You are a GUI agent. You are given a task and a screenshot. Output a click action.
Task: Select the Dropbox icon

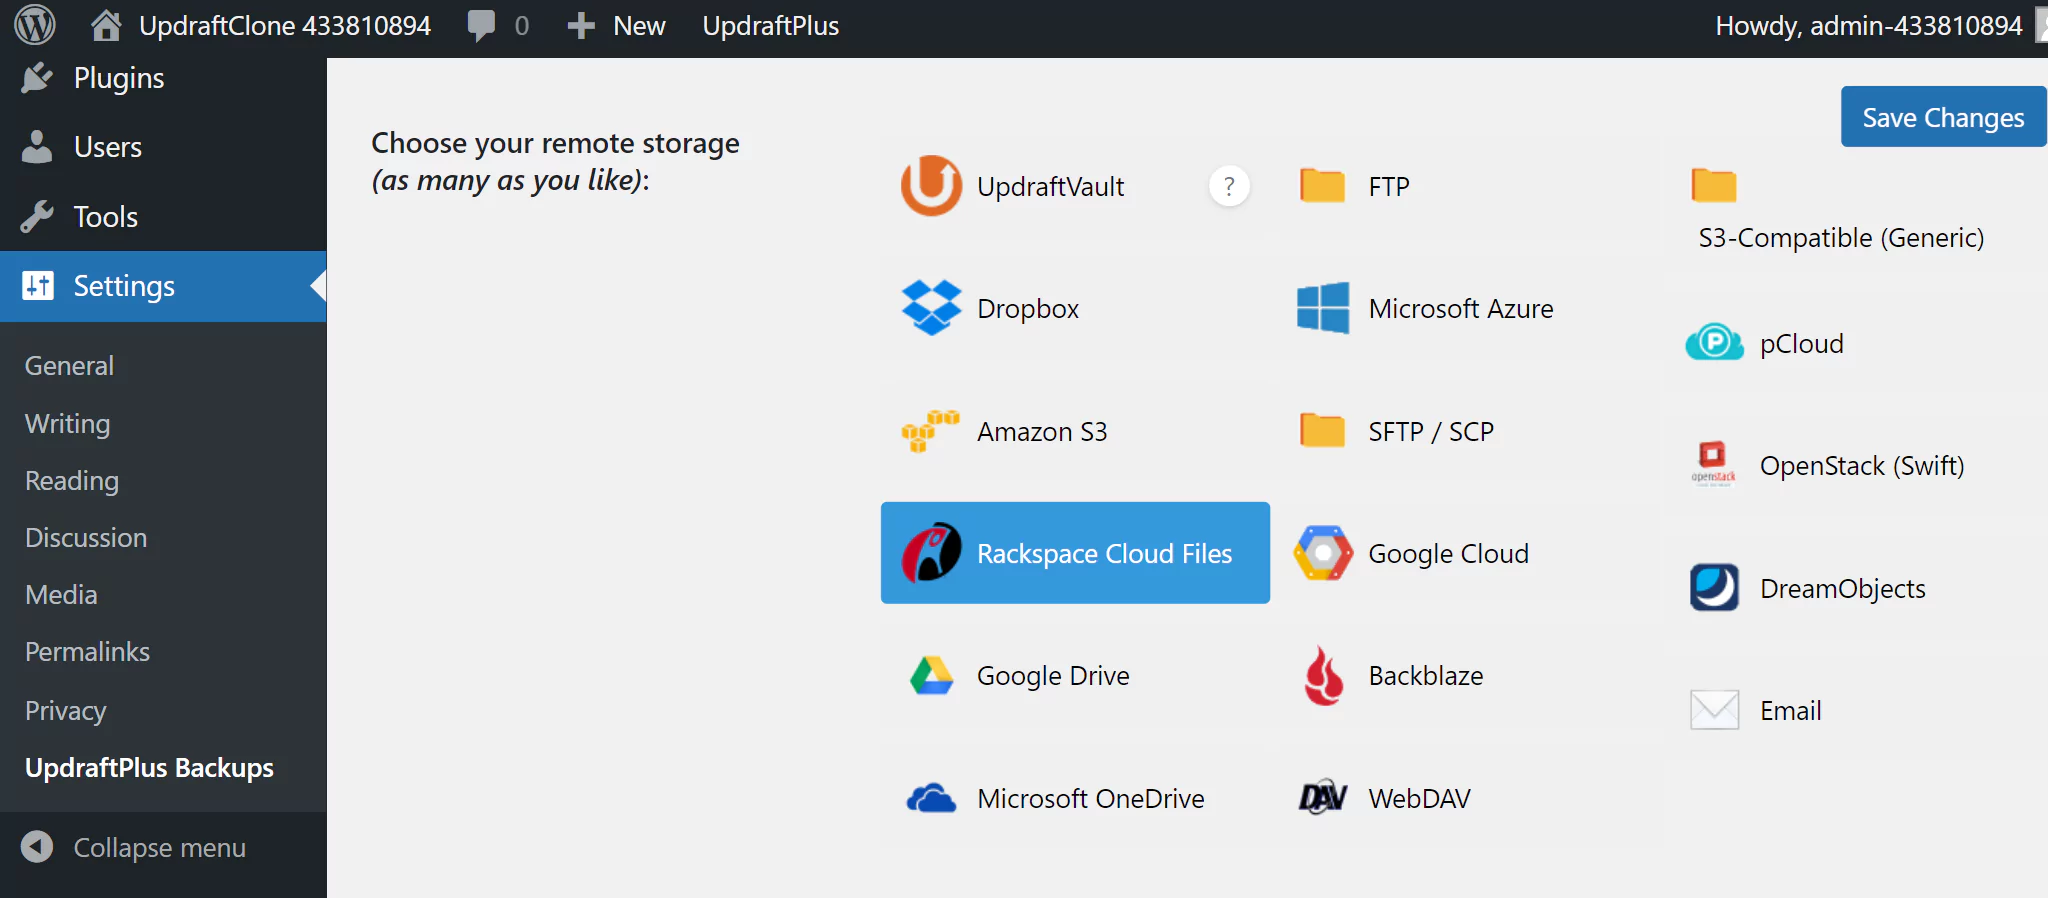(931, 308)
